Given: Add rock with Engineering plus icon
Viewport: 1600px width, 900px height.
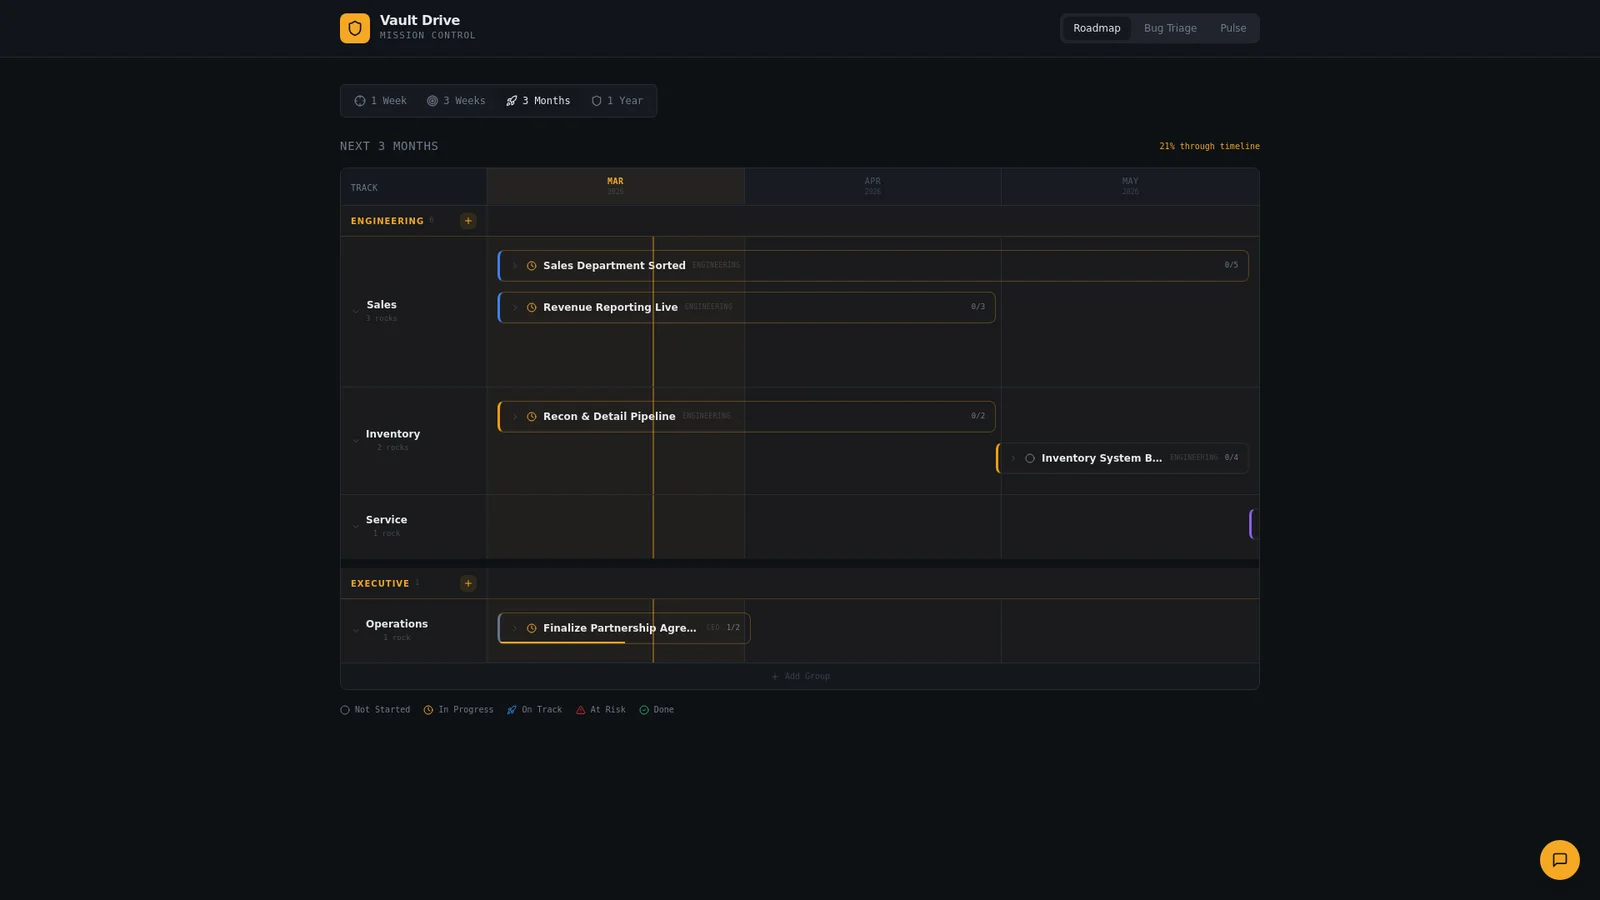Looking at the screenshot, I should 468,221.
